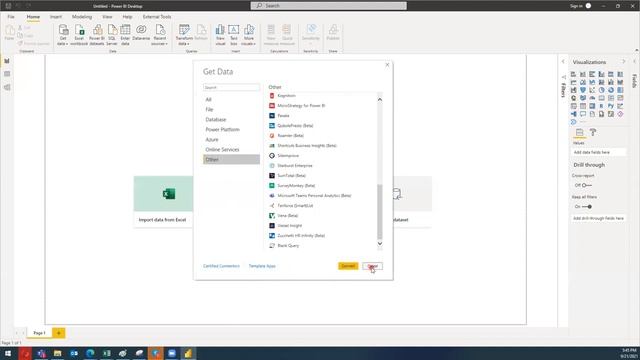Click the Vena (Beta) connector icon
Image resolution: width=640 pixels, height=360 pixels.
[x=272, y=216]
